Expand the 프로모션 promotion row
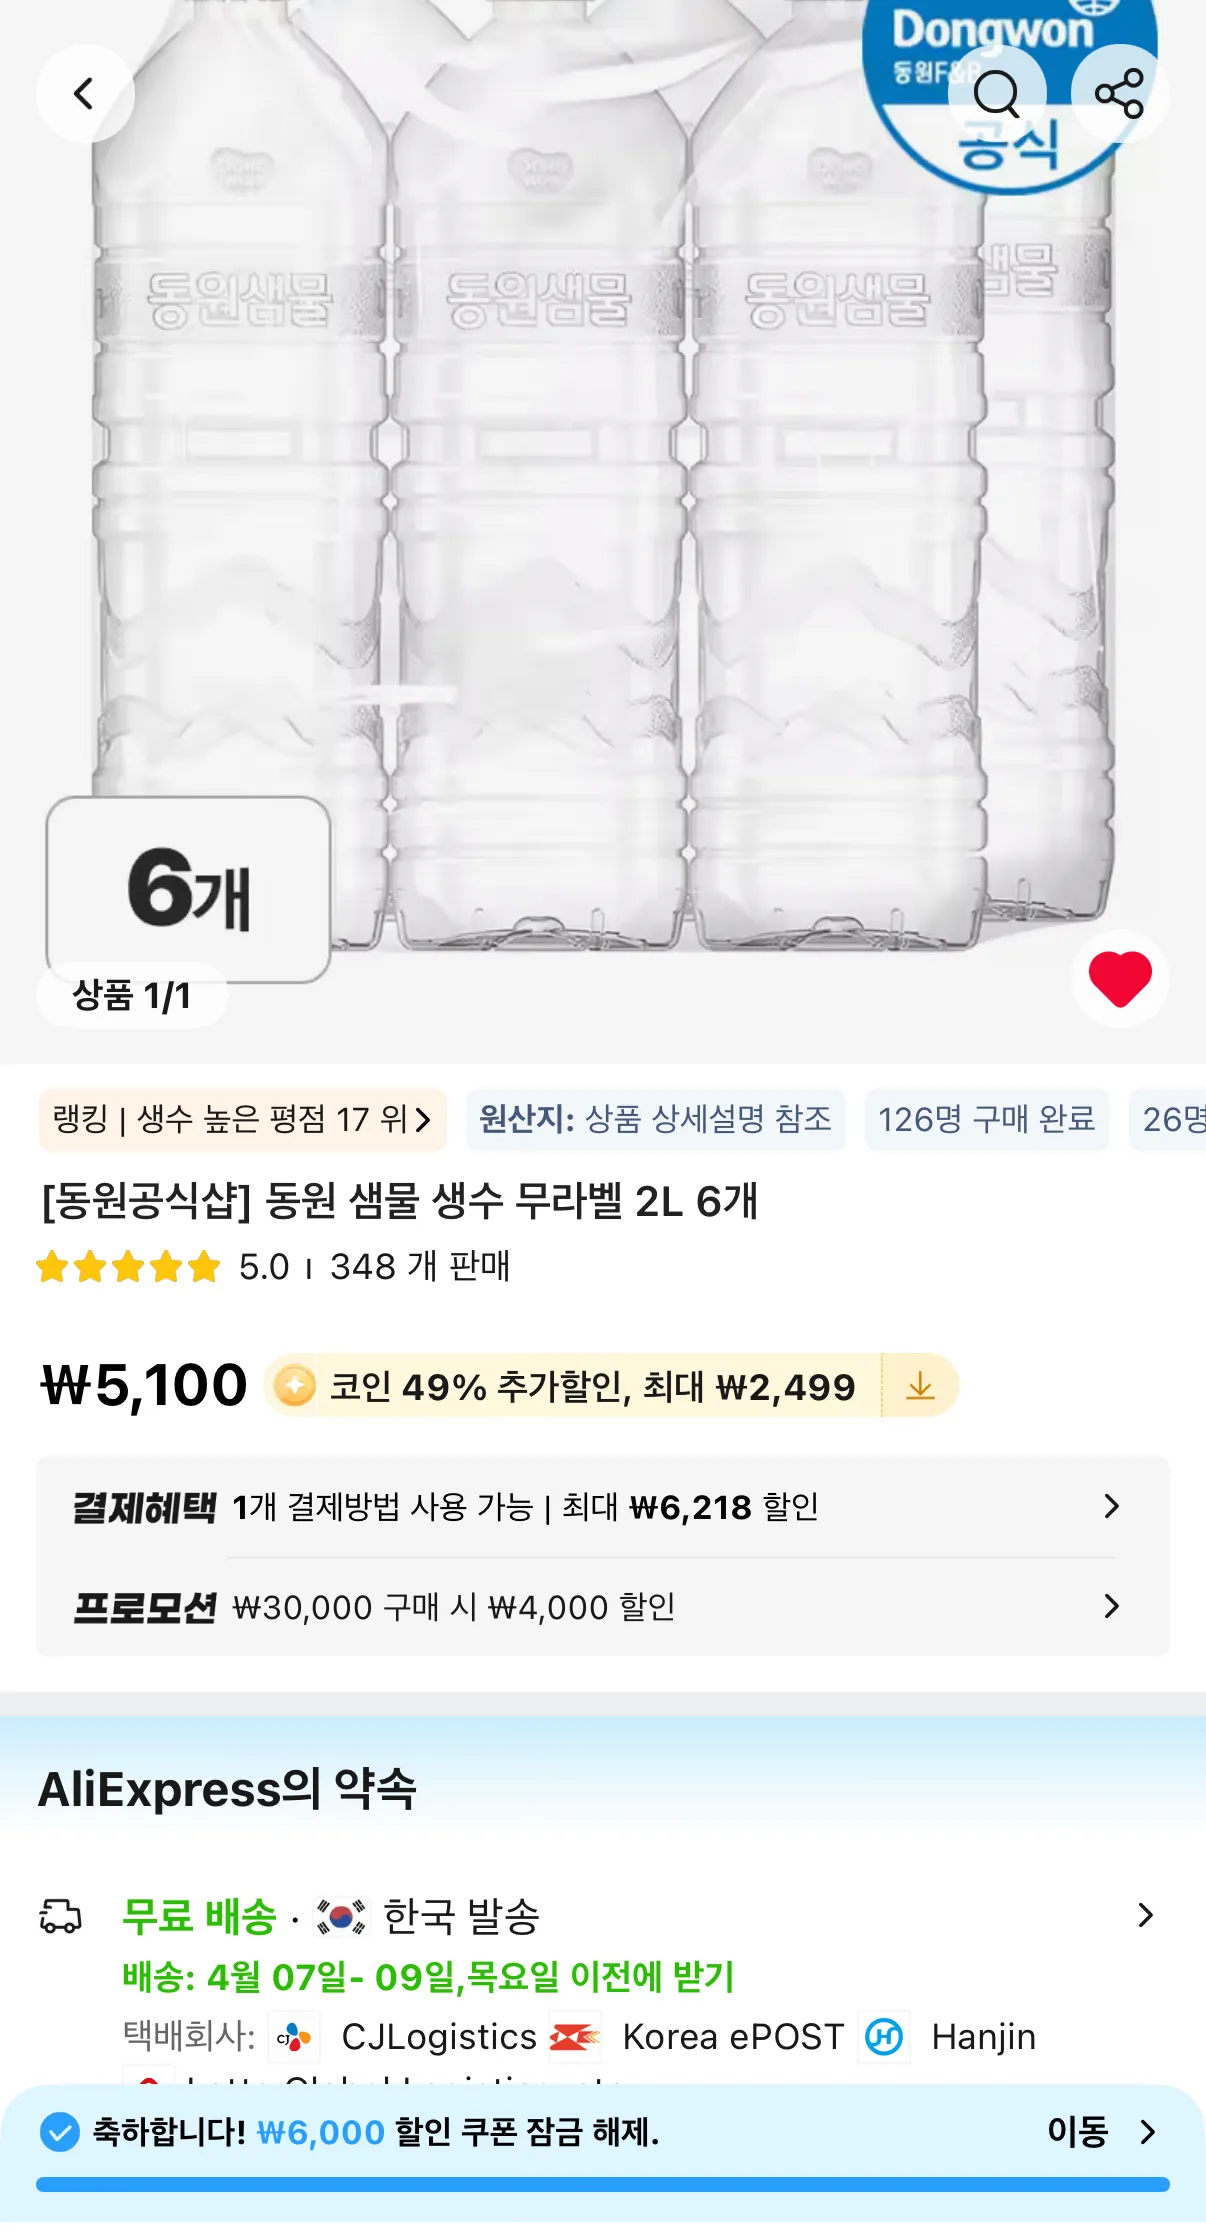 click(x=1111, y=1606)
